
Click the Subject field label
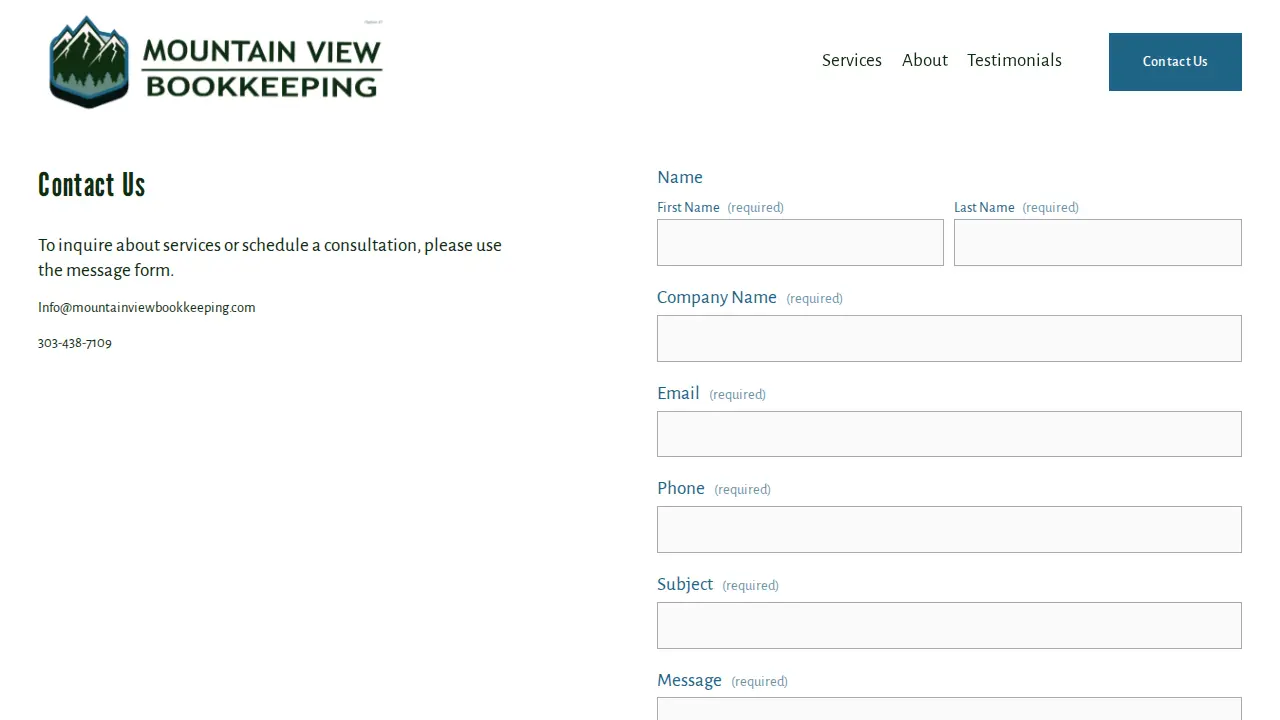point(685,585)
